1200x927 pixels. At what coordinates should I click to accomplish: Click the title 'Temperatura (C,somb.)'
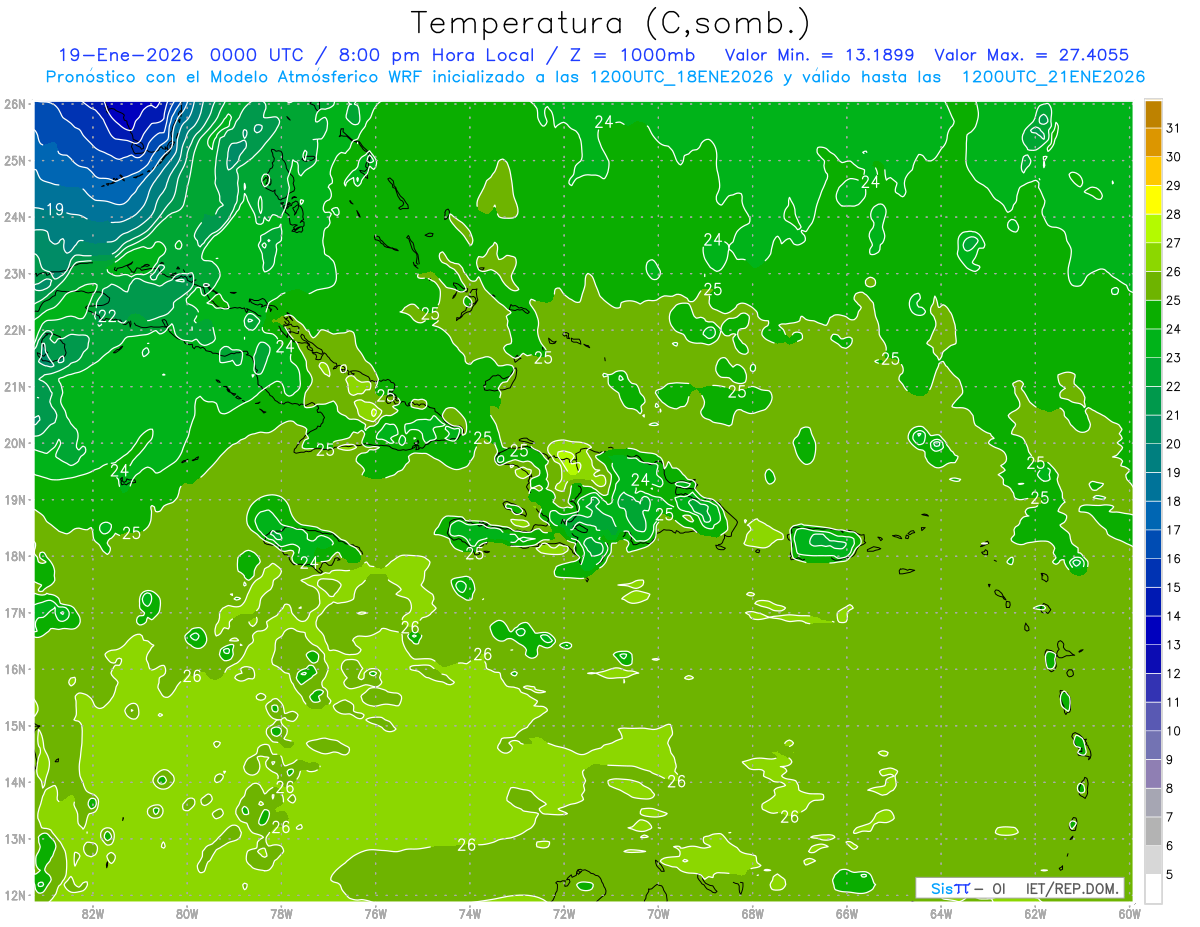point(609,22)
